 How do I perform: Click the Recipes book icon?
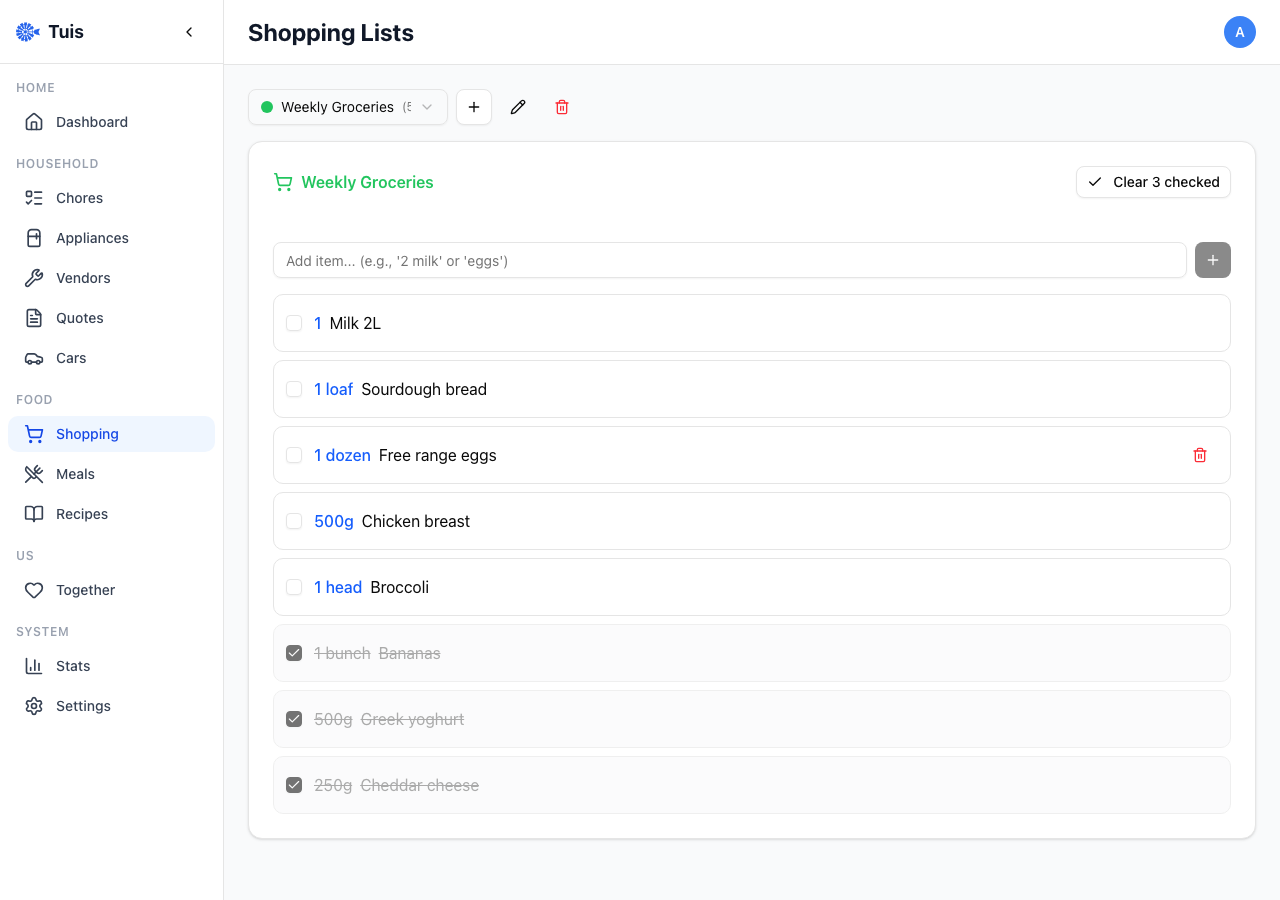click(34, 513)
